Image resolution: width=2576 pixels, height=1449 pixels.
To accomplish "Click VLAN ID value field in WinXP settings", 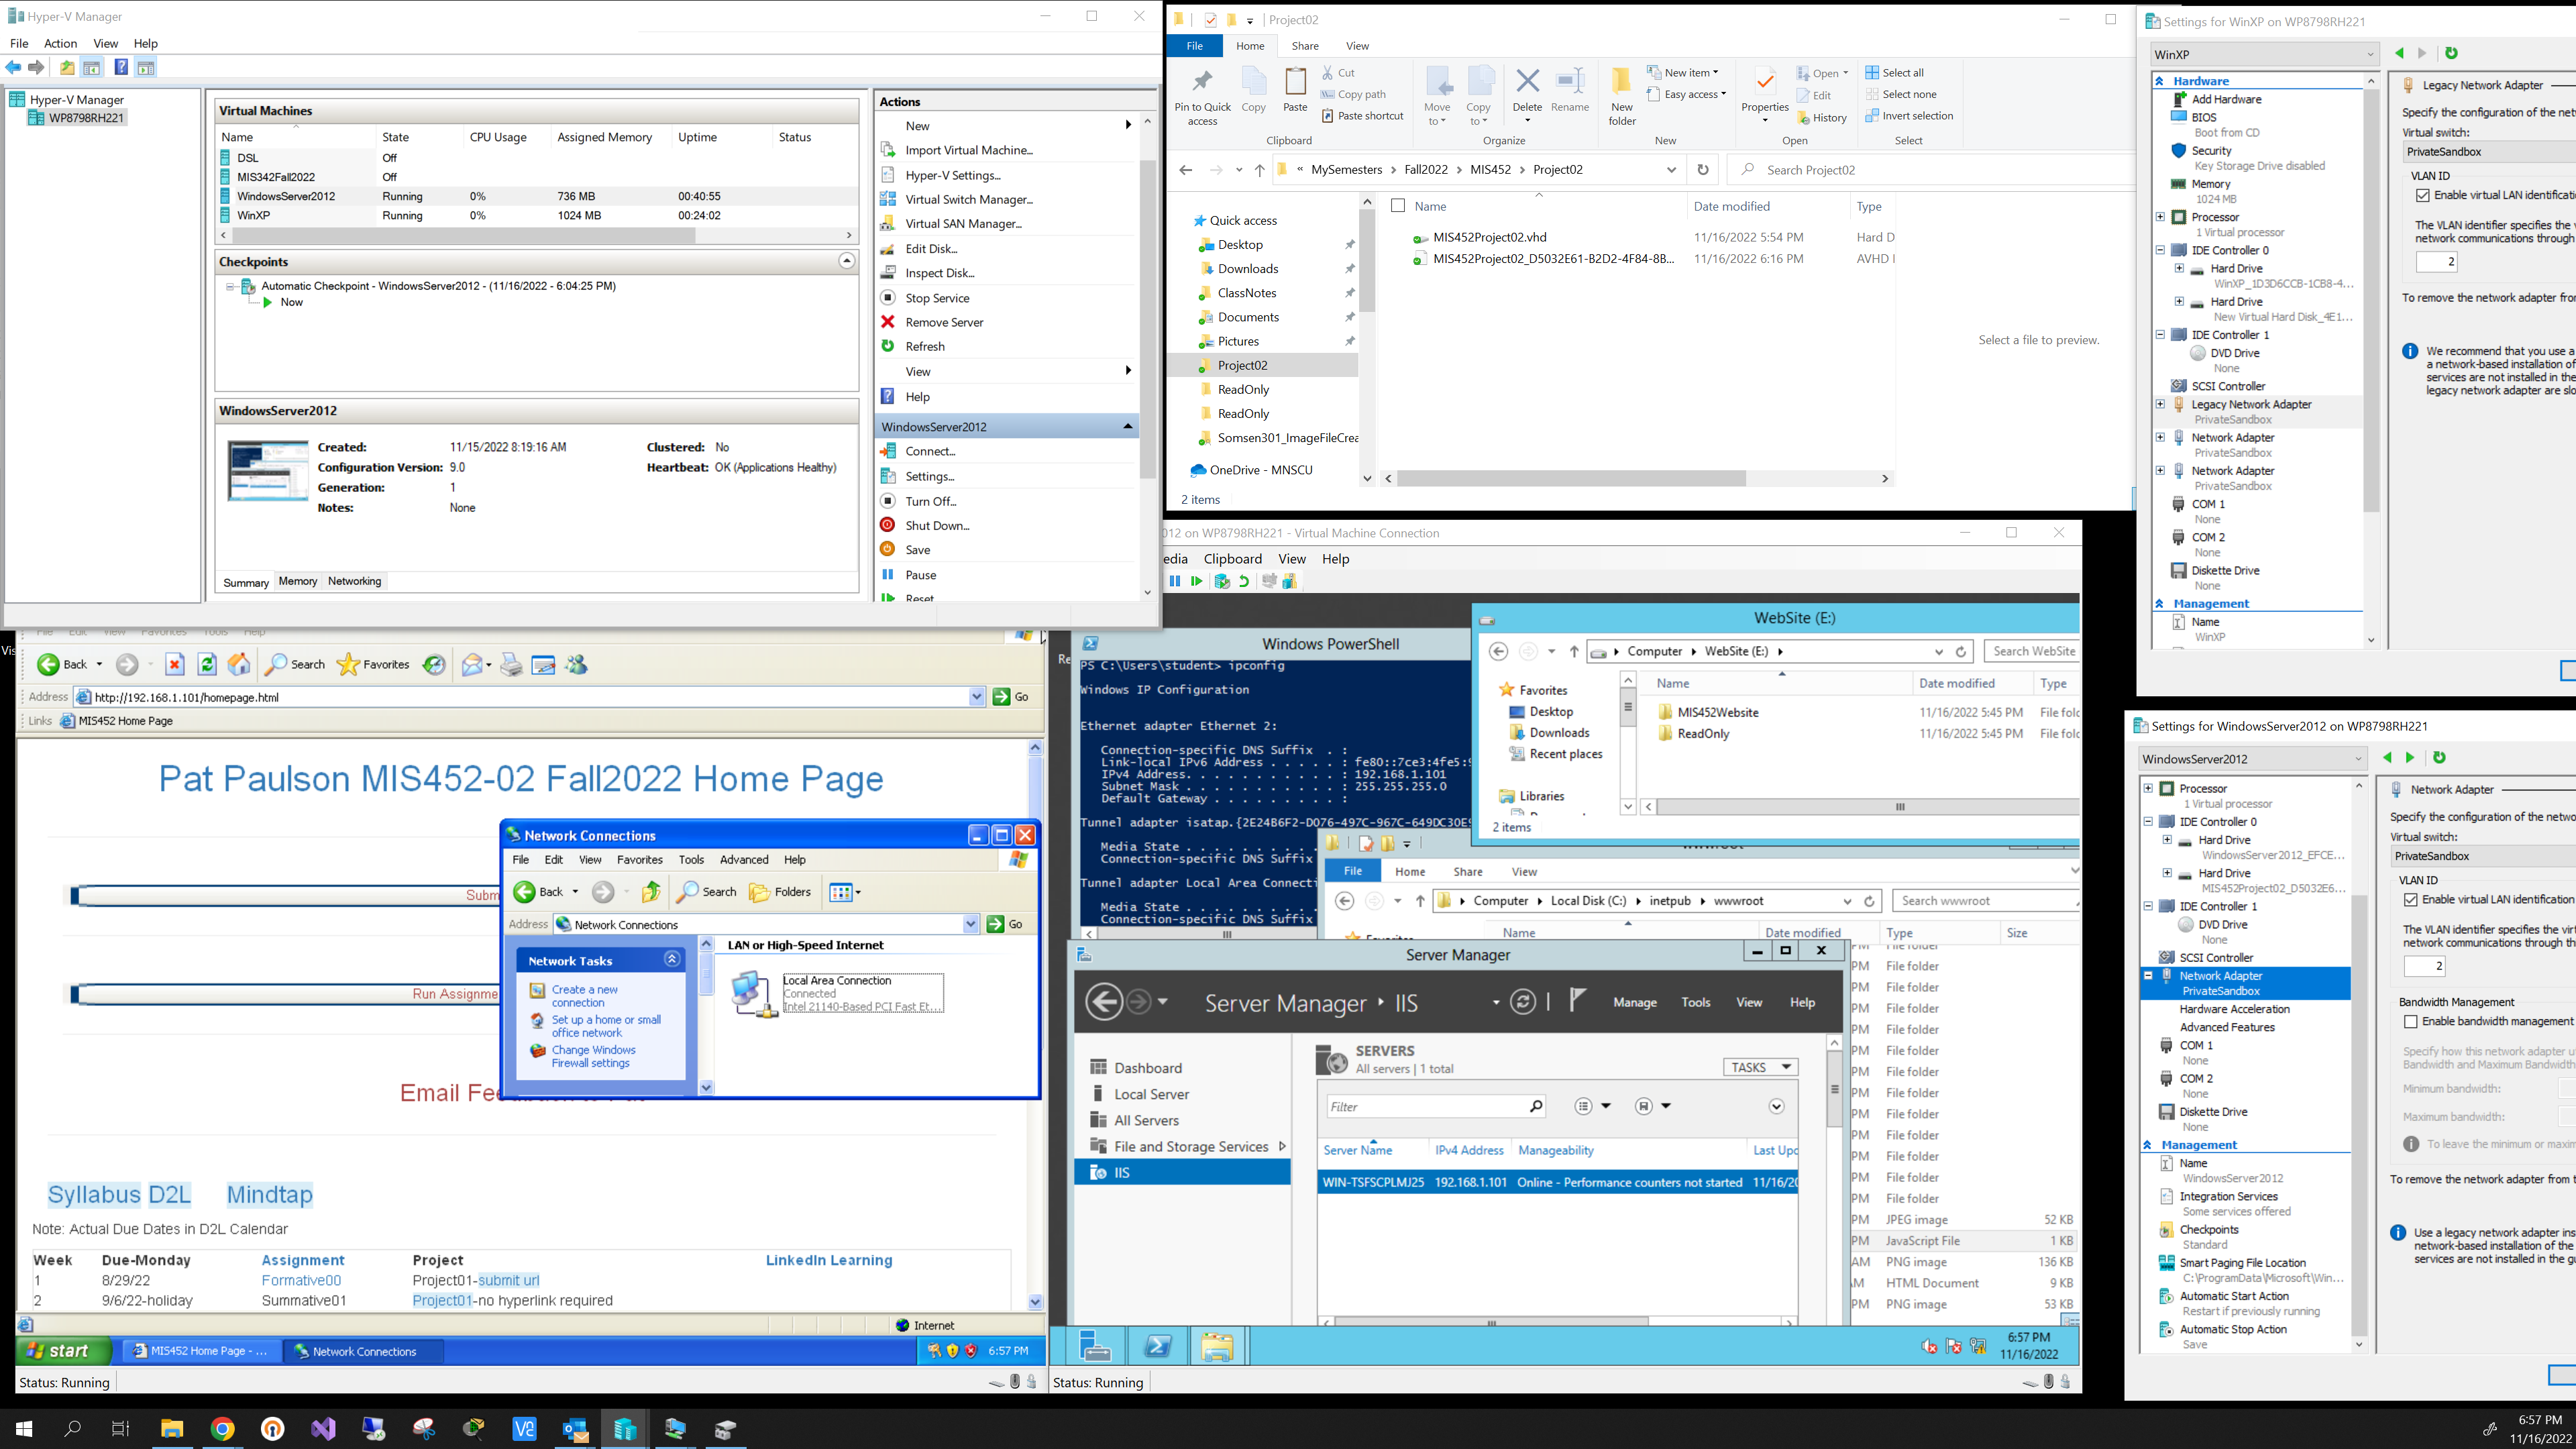I will [2436, 262].
